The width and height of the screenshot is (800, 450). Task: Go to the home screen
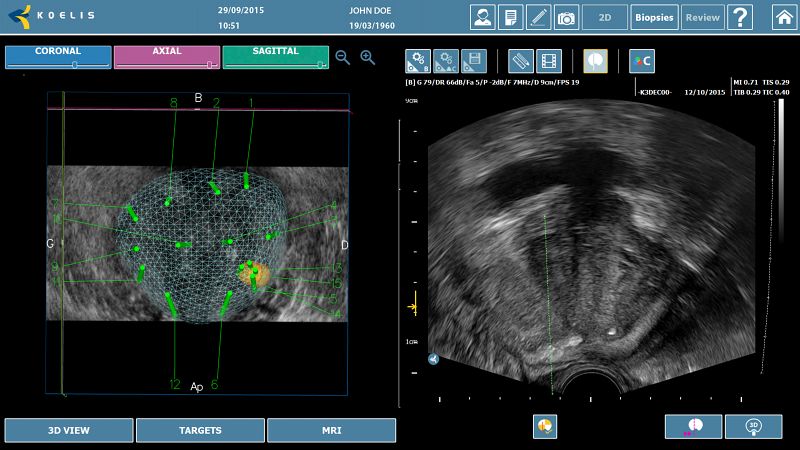[784, 17]
